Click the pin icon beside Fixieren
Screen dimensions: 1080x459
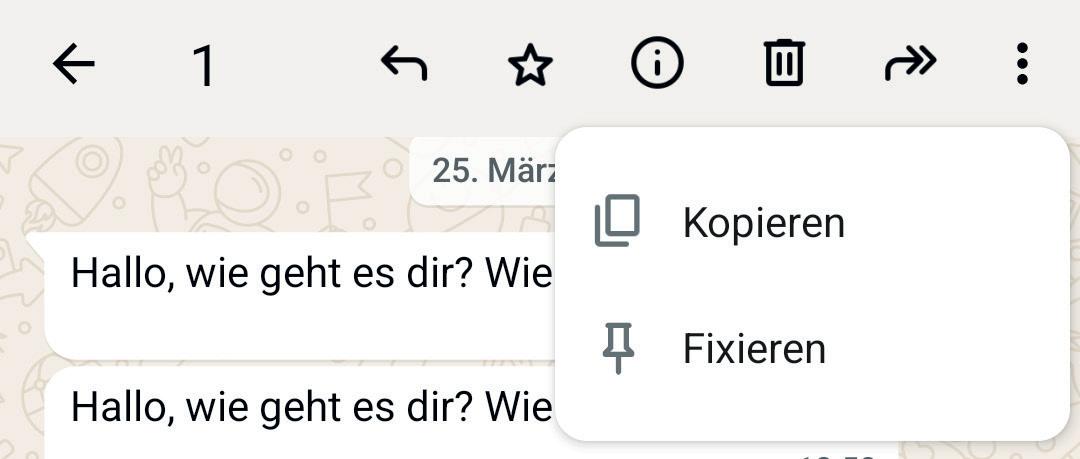[x=618, y=349]
